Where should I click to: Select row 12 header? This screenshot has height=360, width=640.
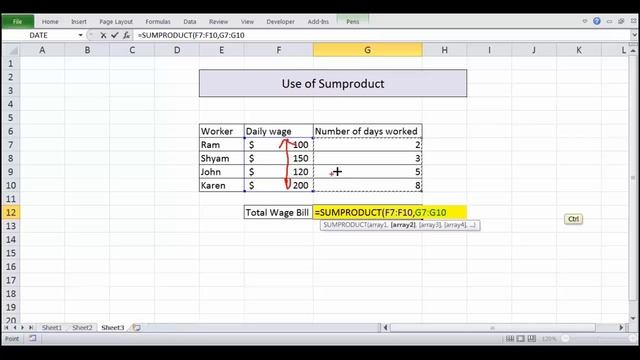tap(11, 212)
